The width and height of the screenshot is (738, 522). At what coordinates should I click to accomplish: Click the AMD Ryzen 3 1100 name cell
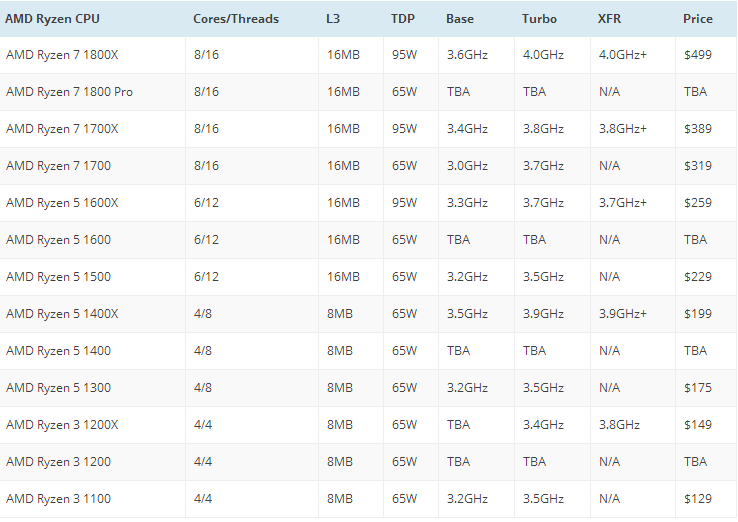click(x=58, y=499)
